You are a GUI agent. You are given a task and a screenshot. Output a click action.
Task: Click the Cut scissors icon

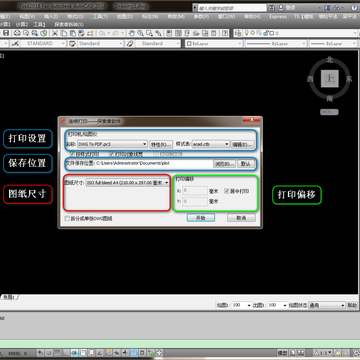click(x=54, y=33)
